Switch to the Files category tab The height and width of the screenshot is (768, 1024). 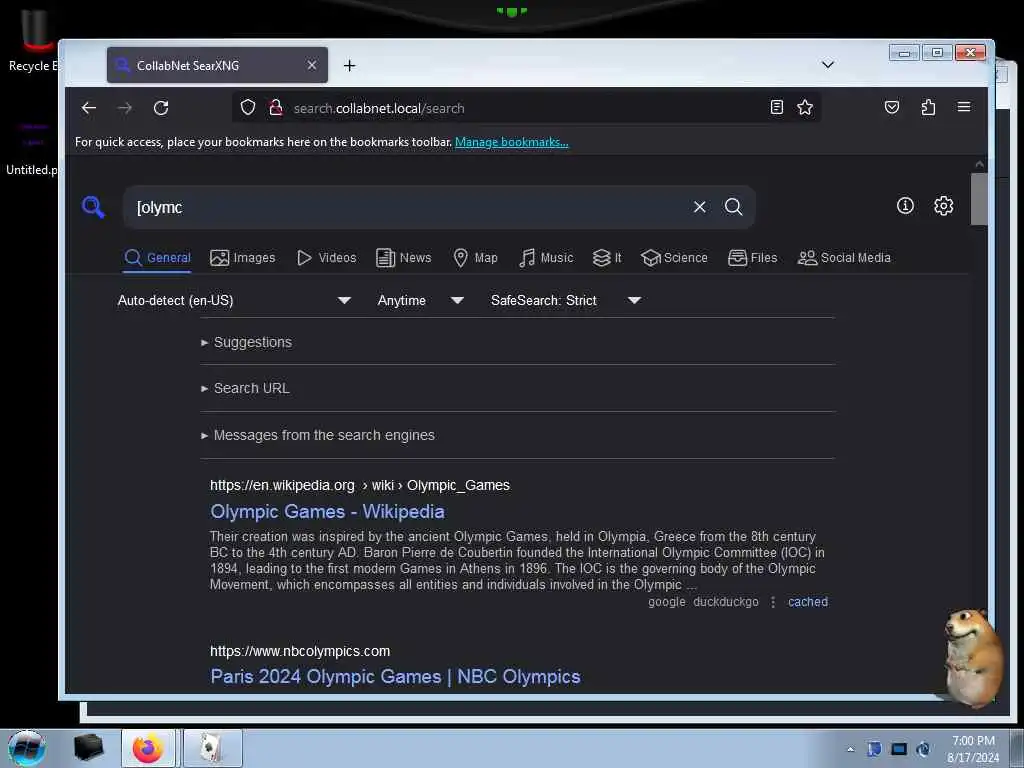pos(752,257)
